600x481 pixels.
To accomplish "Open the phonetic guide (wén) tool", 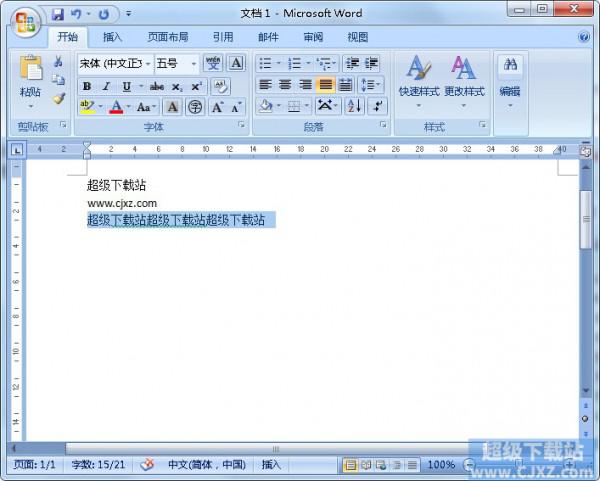I will pyautogui.click(x=213, y=63).
